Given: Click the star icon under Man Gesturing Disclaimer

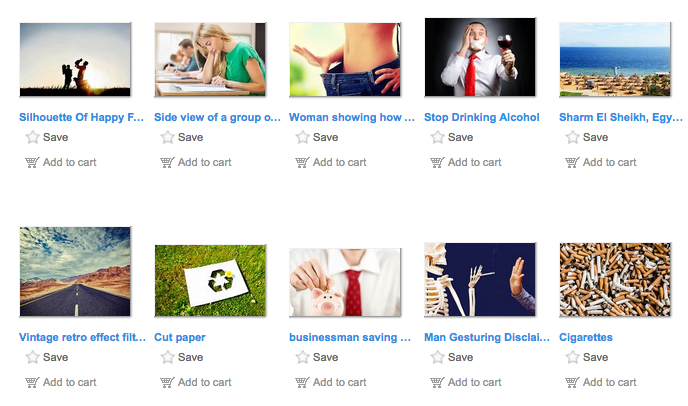Looking at the screenshot, I should (437, 357).
